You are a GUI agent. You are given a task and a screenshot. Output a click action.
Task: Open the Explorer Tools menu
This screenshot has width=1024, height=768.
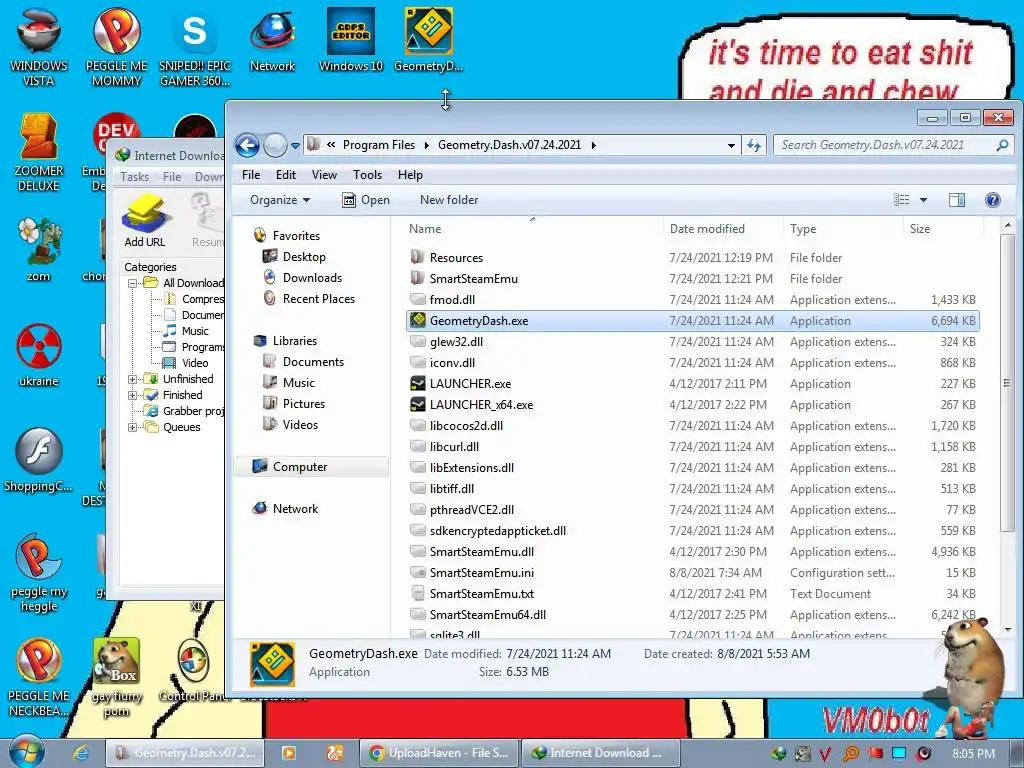click(x=367, y=175)
